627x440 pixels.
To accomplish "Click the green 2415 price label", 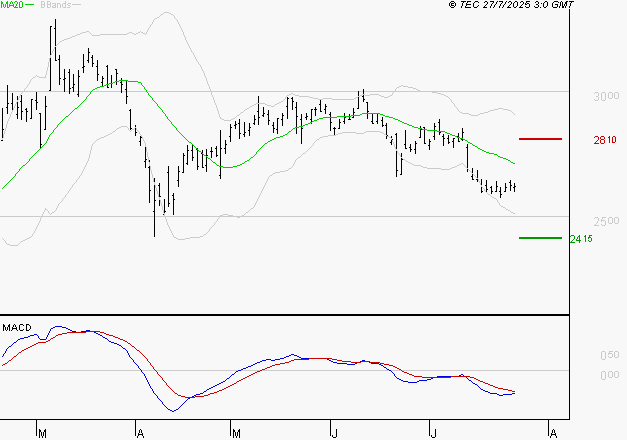I will click(581, 239).
